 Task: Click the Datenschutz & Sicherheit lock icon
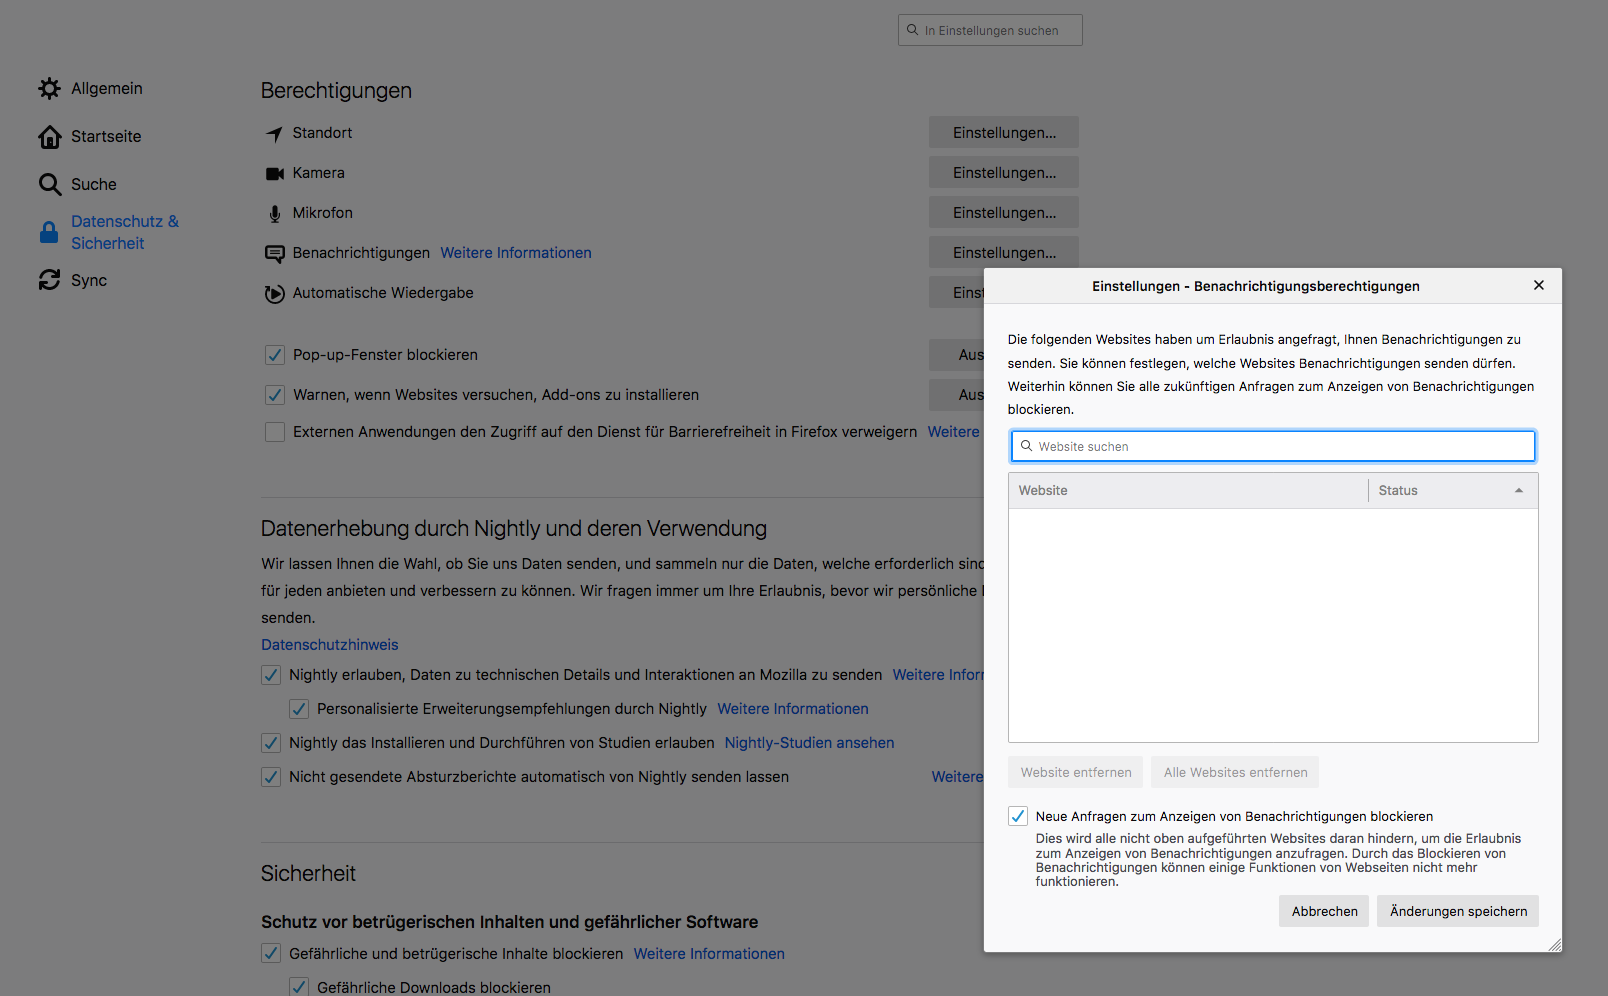tap(49, 233)
